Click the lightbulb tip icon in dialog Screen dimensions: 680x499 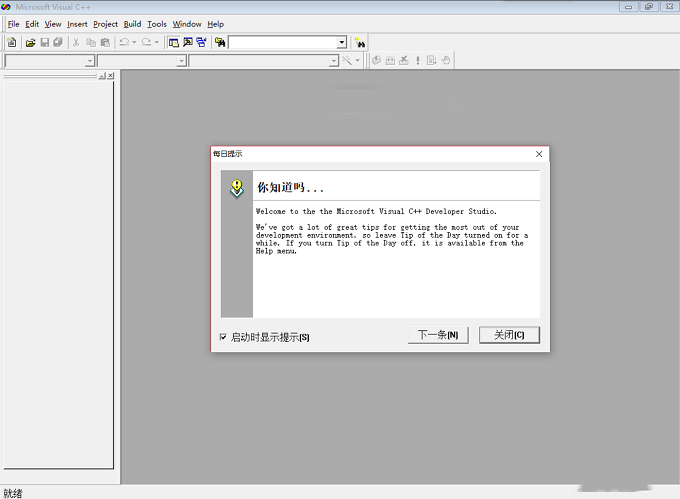tap(237, 189)
